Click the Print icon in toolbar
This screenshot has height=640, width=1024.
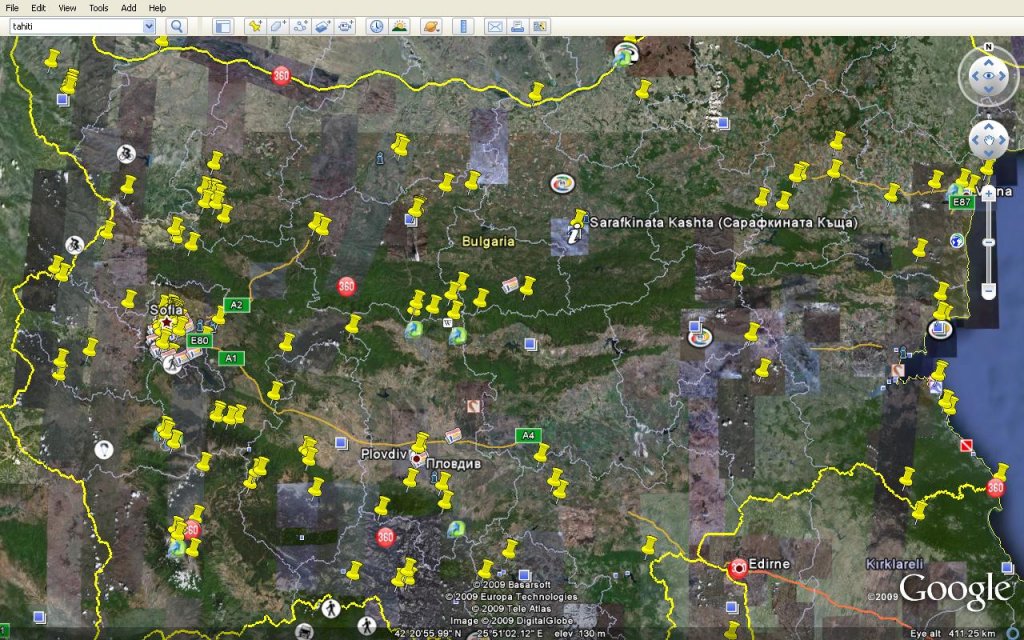tap(517, 27)
